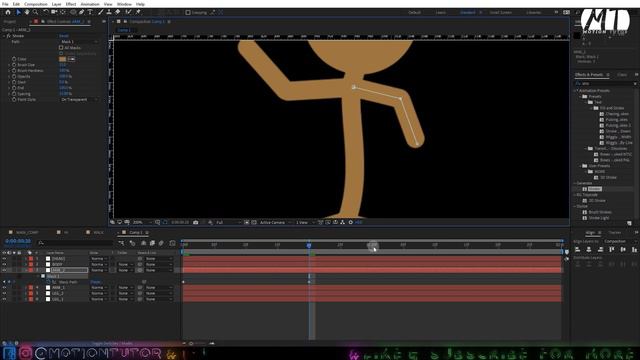Hide the ARM_2 layer with its eye icon
This screenshot has height=360, width=640.
tap(4, 270)
